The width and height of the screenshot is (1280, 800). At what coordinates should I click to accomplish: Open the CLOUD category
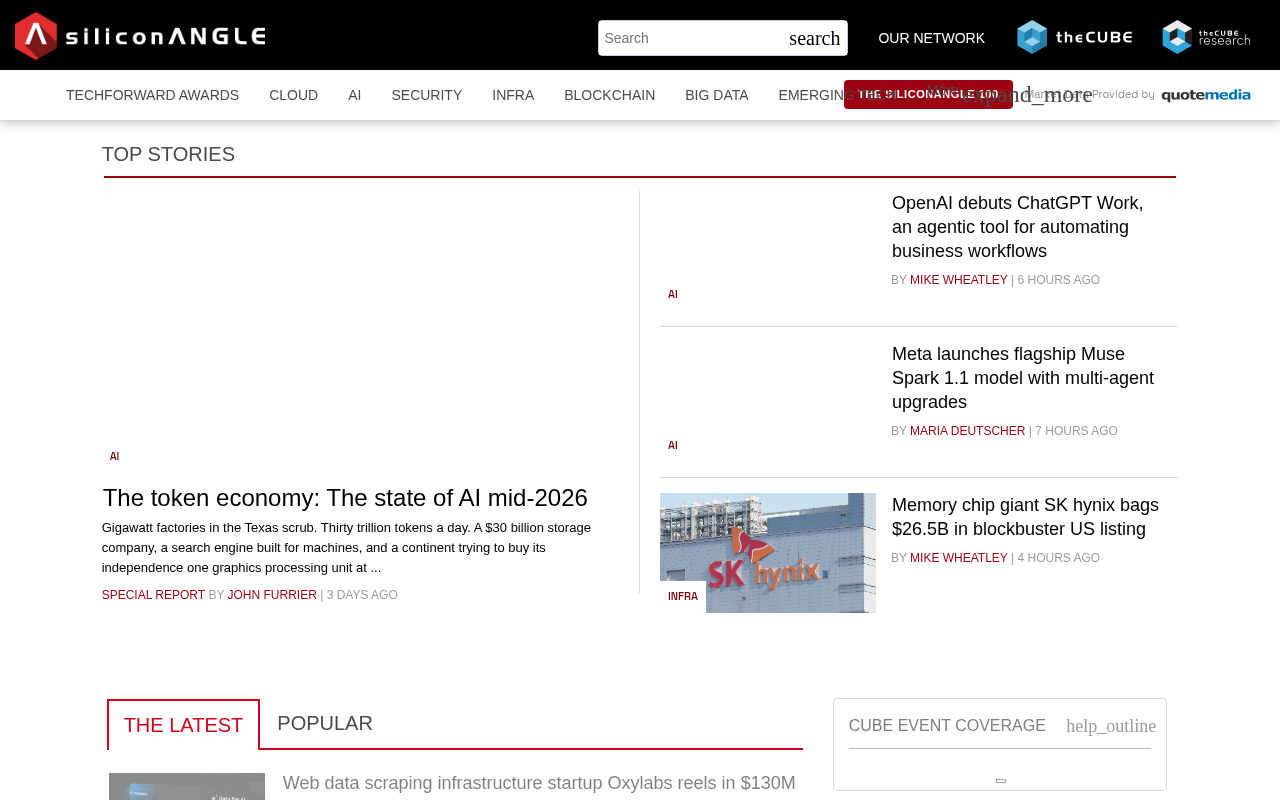(293, 95)
